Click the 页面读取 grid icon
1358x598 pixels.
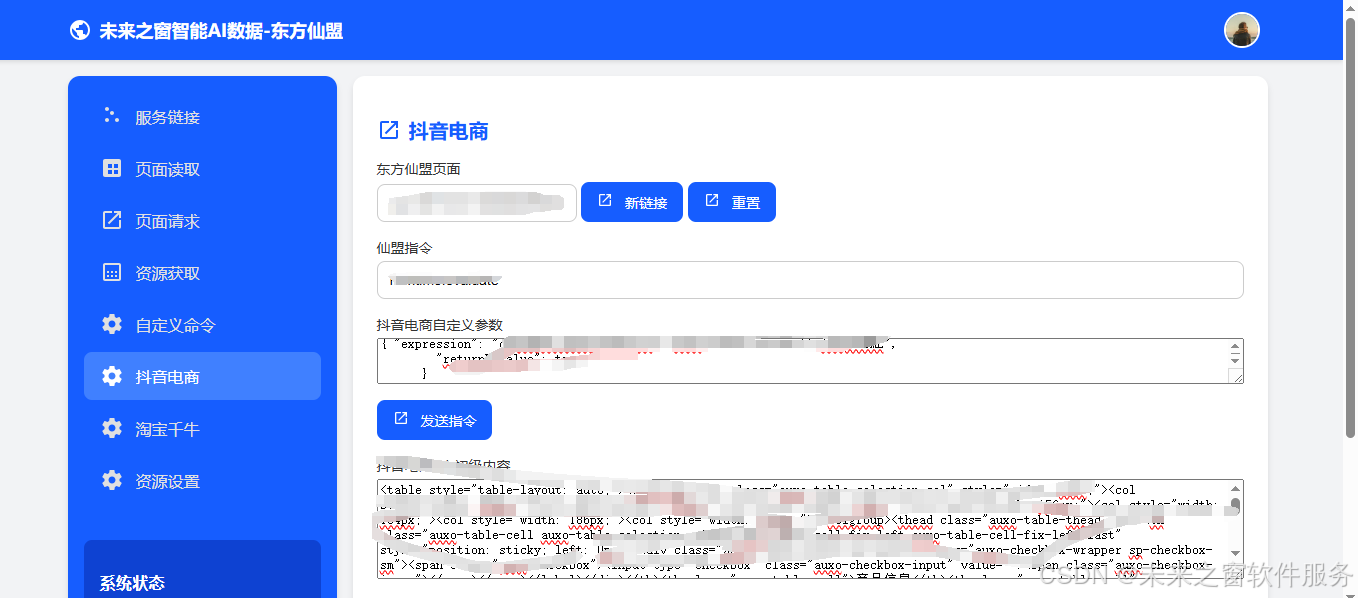pos(112,168)
